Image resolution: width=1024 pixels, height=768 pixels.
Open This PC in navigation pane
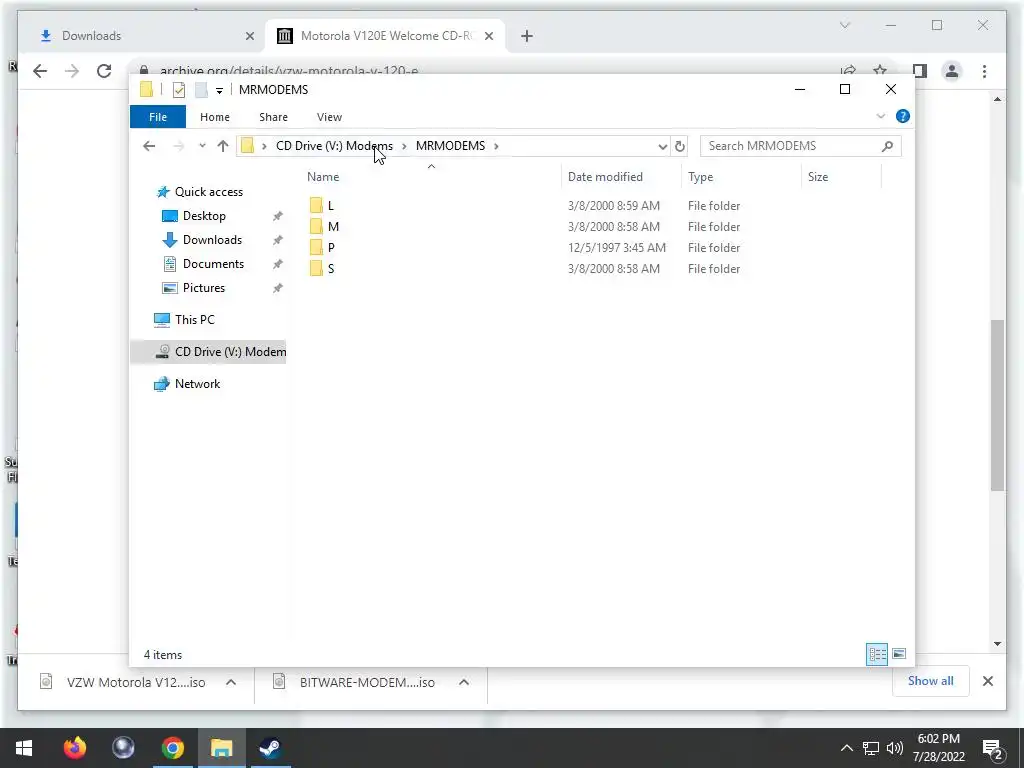tap(195, 319)
